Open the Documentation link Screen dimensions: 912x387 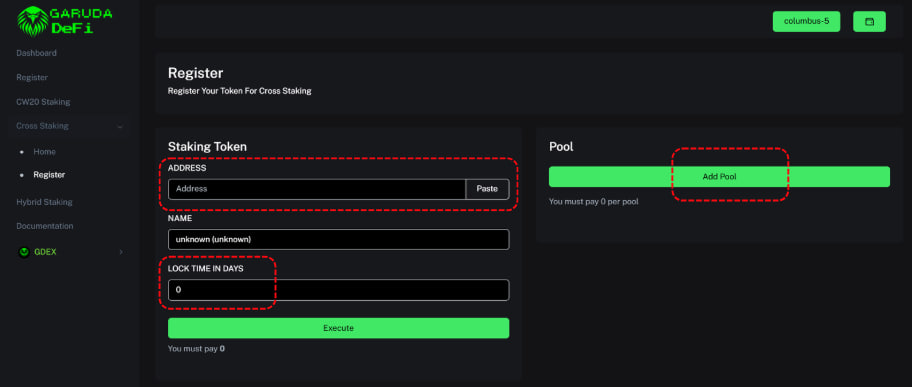pos(45,226)
